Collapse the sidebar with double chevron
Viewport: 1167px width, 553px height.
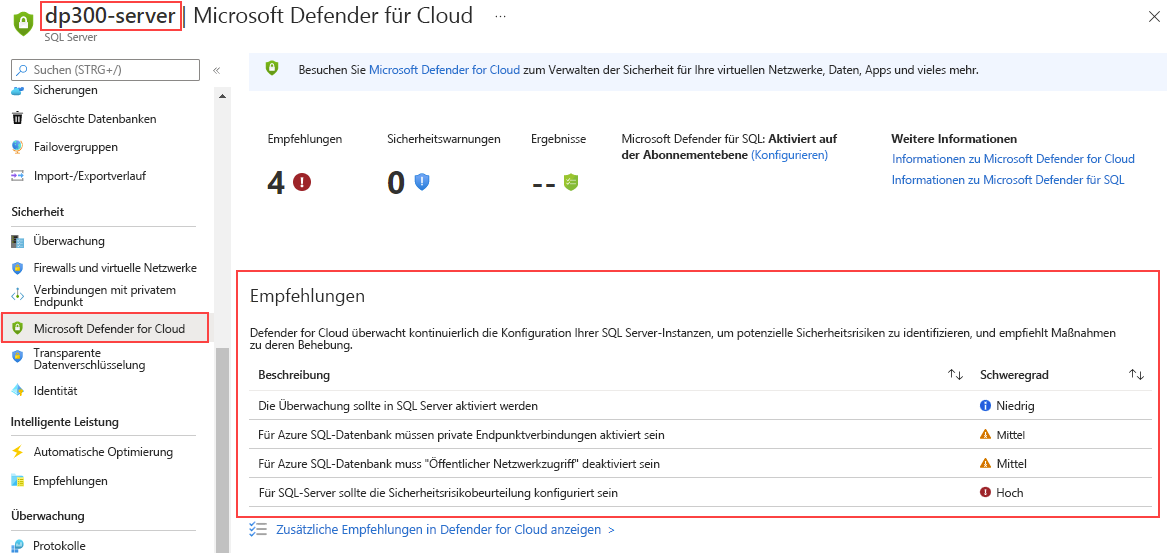[x=217, y=71]
